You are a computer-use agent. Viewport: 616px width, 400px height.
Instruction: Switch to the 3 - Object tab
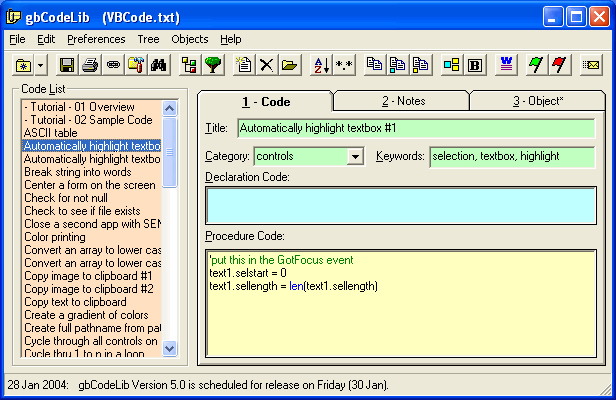point(538,101)
